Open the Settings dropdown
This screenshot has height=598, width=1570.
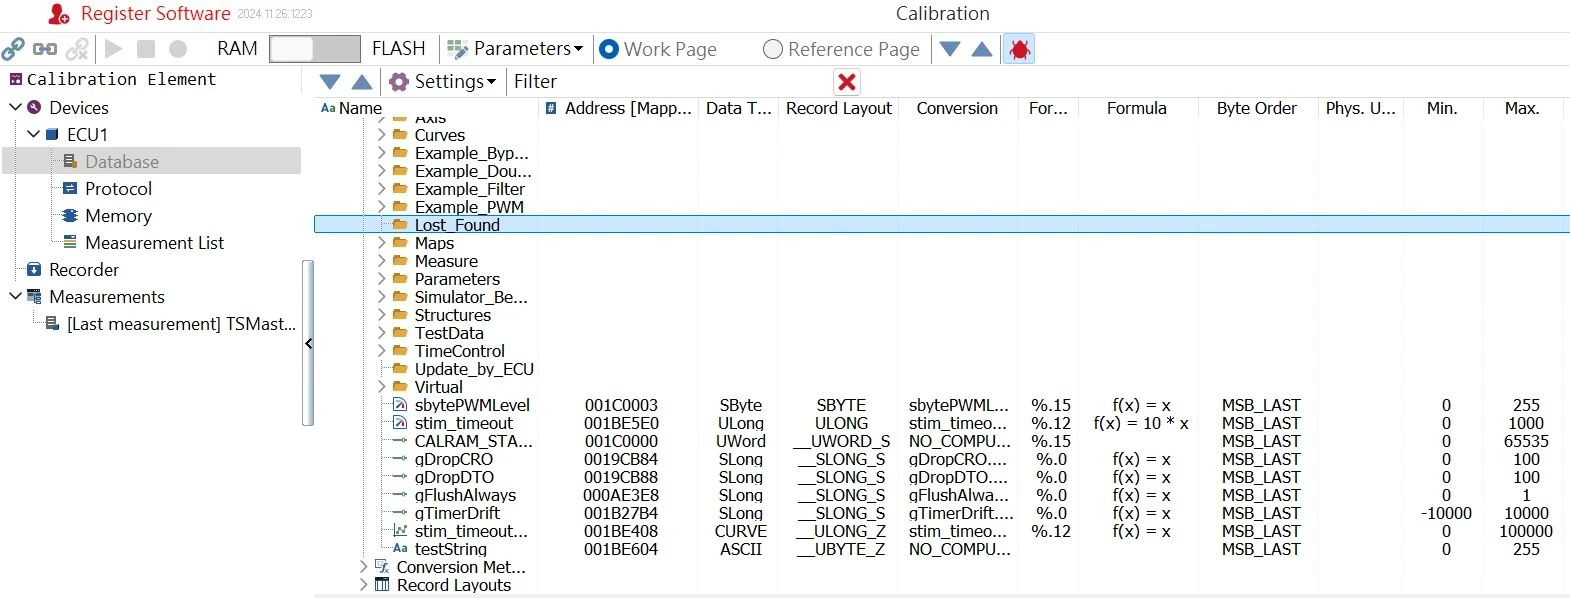point(443,81)
